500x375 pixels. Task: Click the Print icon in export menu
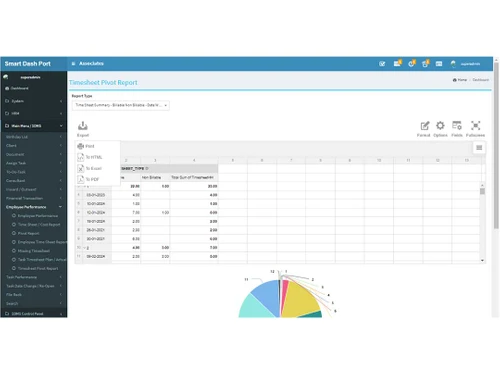click(80, 146)
